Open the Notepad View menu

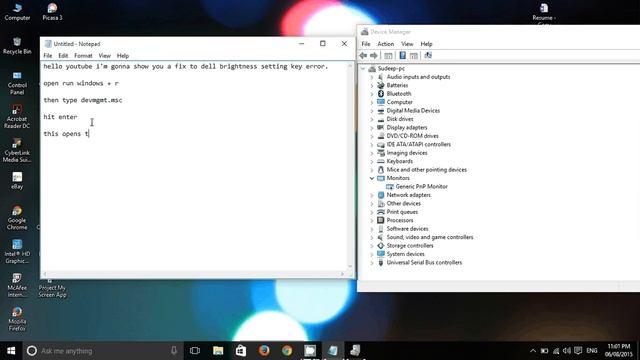tap(104, 56)
